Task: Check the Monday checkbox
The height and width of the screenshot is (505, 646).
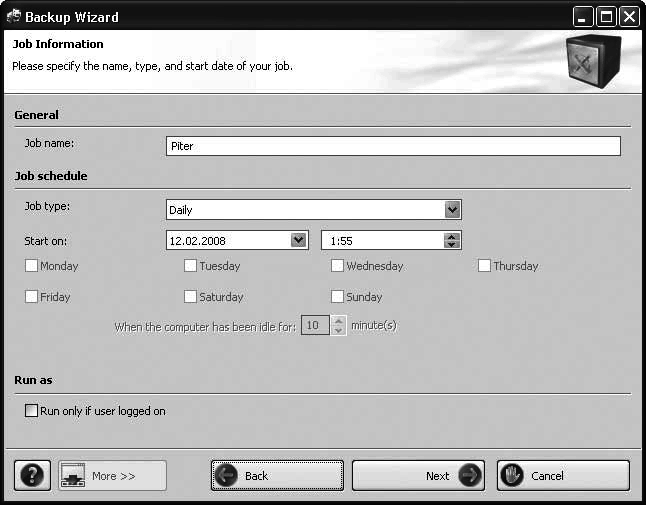Action: tap(32, 266)
